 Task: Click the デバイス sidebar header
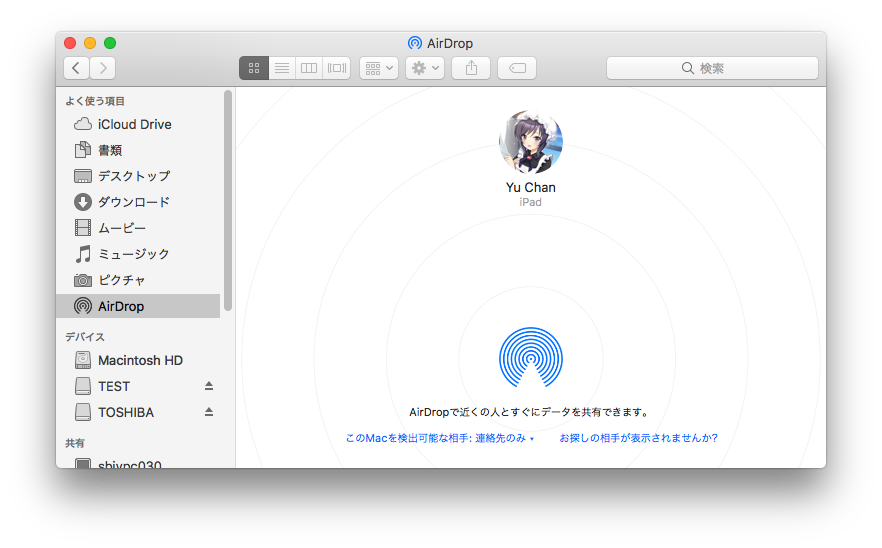(85, 337)
